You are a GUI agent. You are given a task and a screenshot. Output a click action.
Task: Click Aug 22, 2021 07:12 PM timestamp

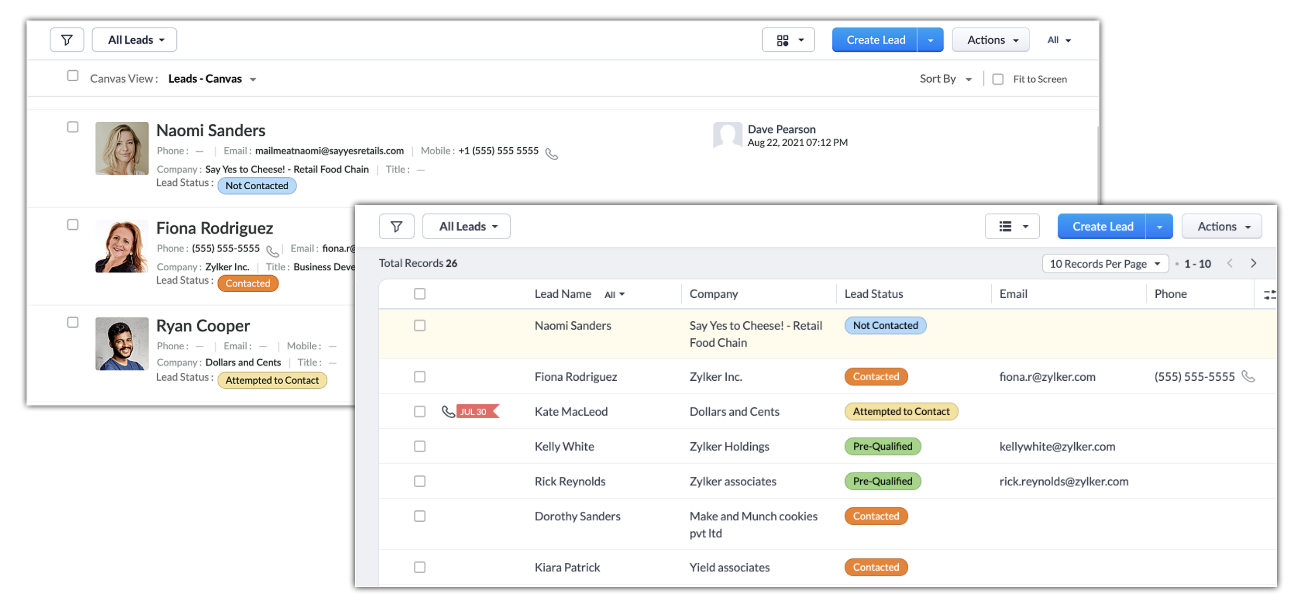798,143
